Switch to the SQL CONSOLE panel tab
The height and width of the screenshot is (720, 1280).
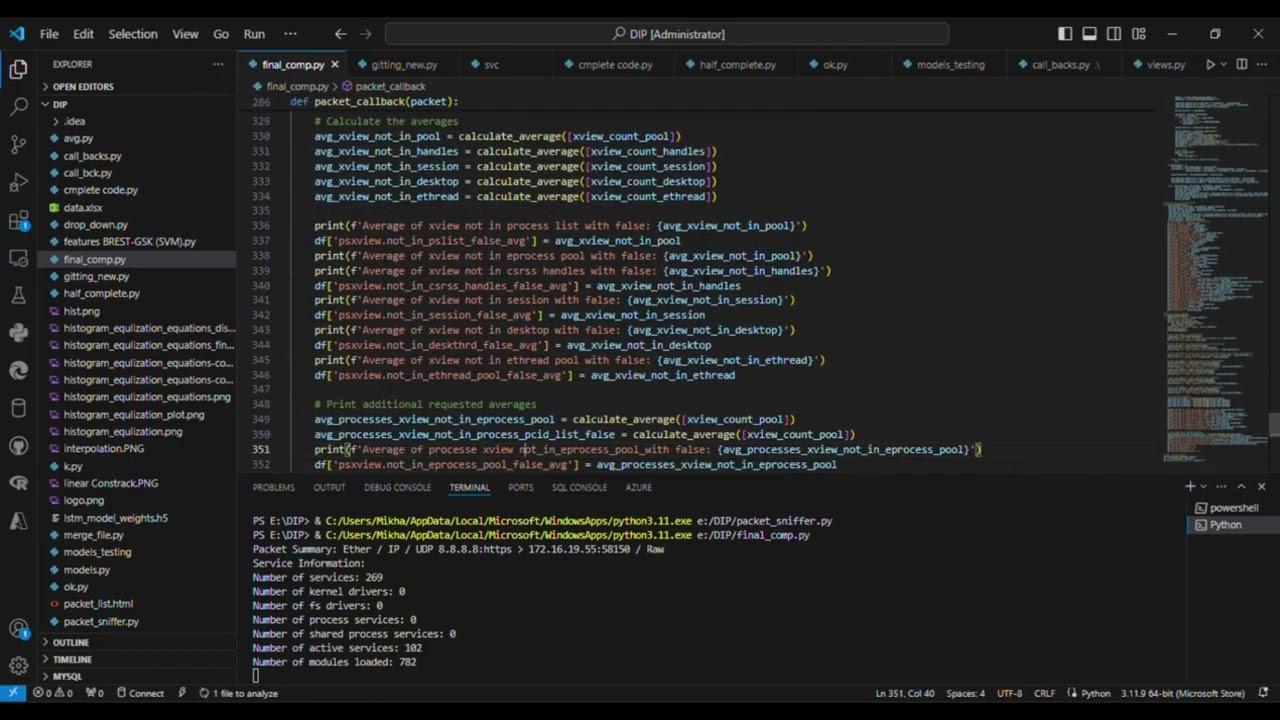[579, 487]
